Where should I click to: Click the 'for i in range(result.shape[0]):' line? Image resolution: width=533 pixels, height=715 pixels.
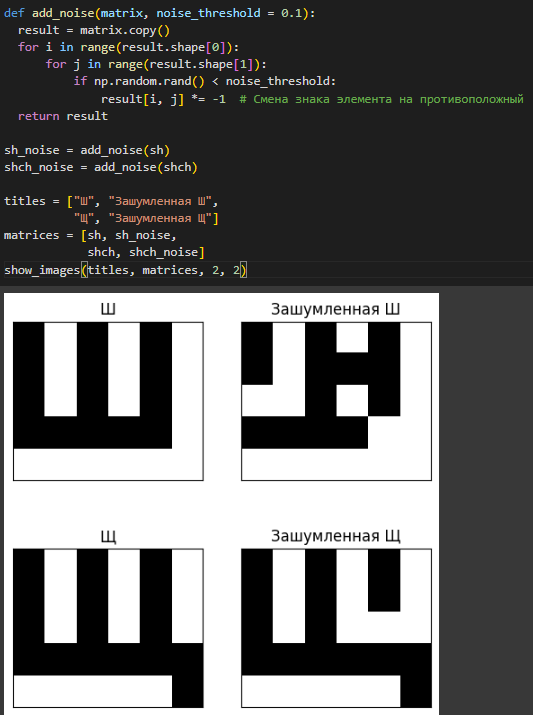pos(128,47)
